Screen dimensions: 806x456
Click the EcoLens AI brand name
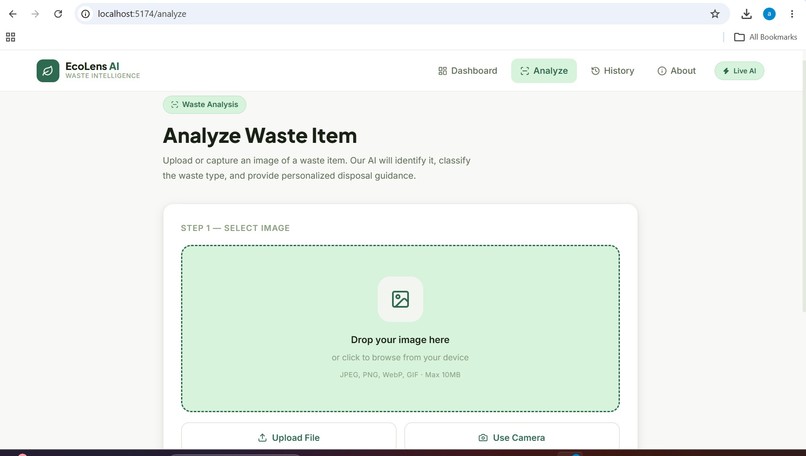[92, 66]
